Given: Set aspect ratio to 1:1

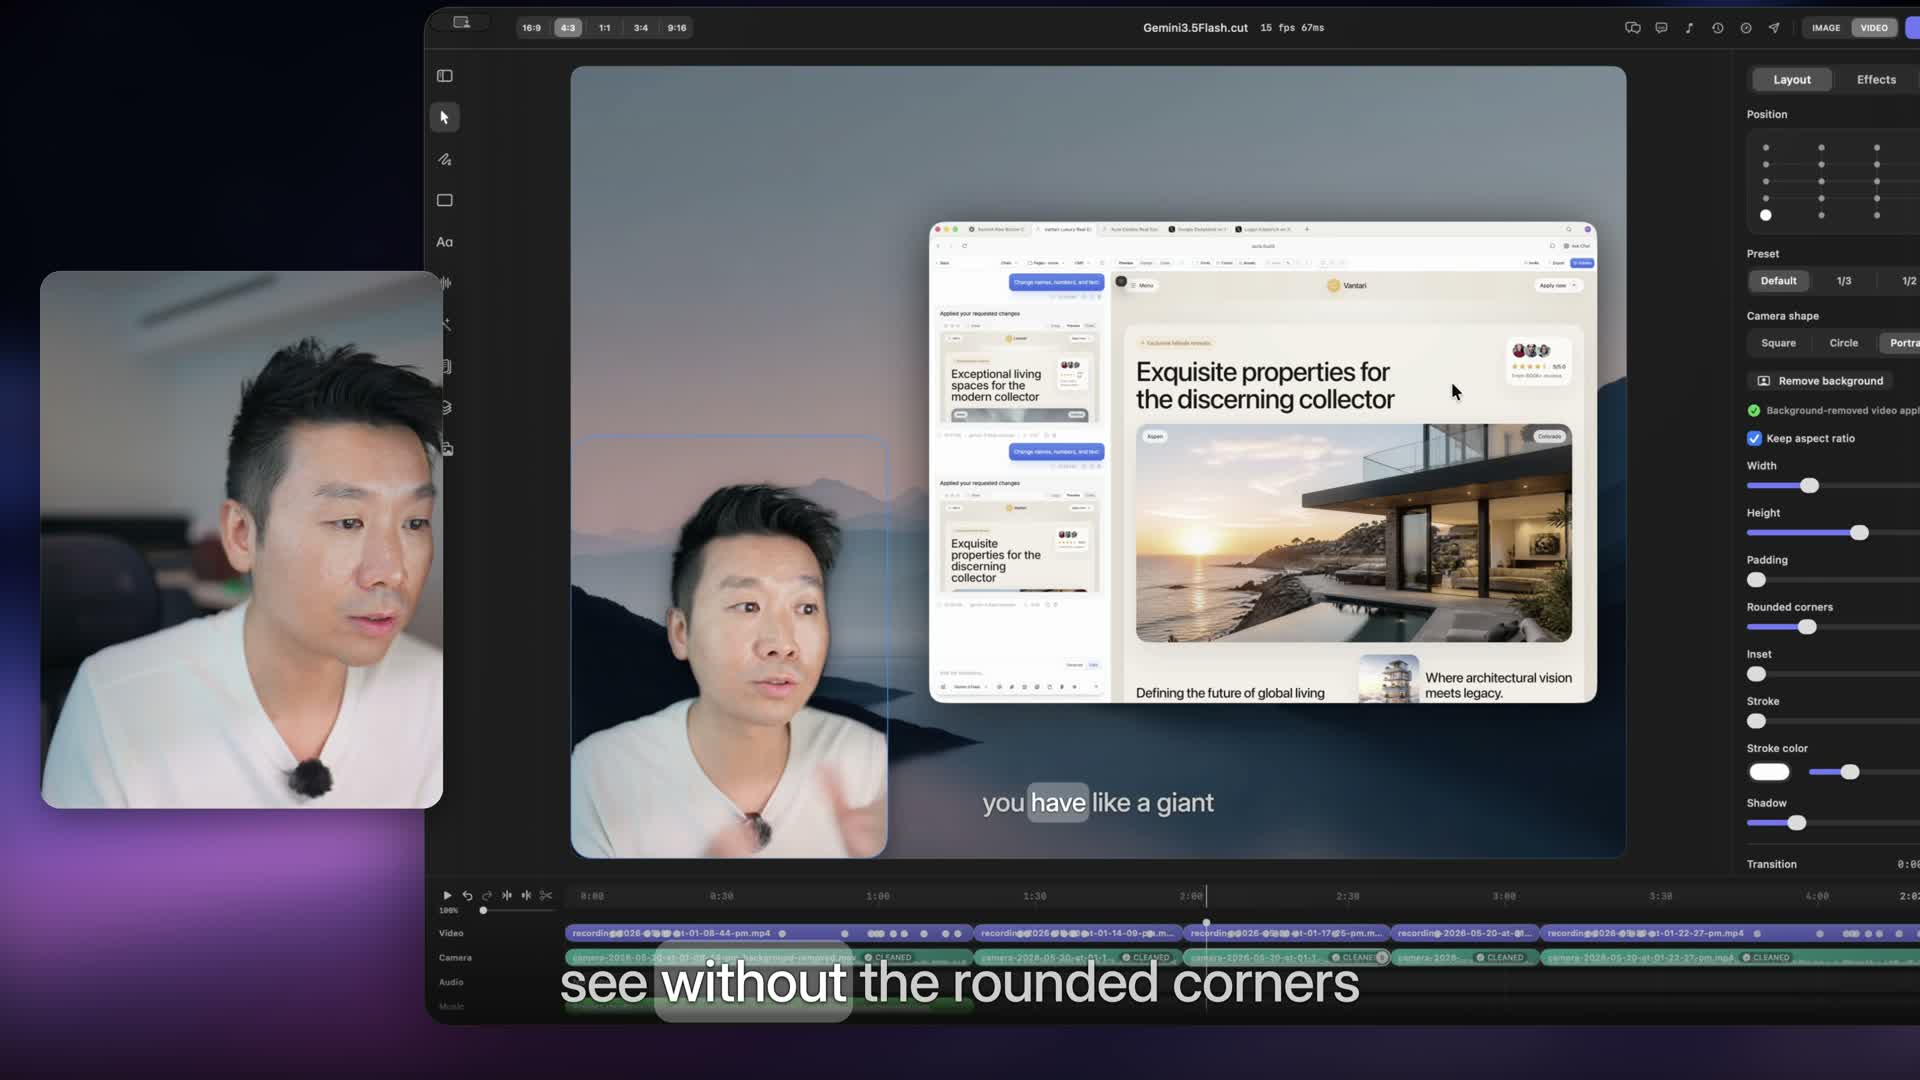Looking at the screenshot, I should tap(604, 28).
